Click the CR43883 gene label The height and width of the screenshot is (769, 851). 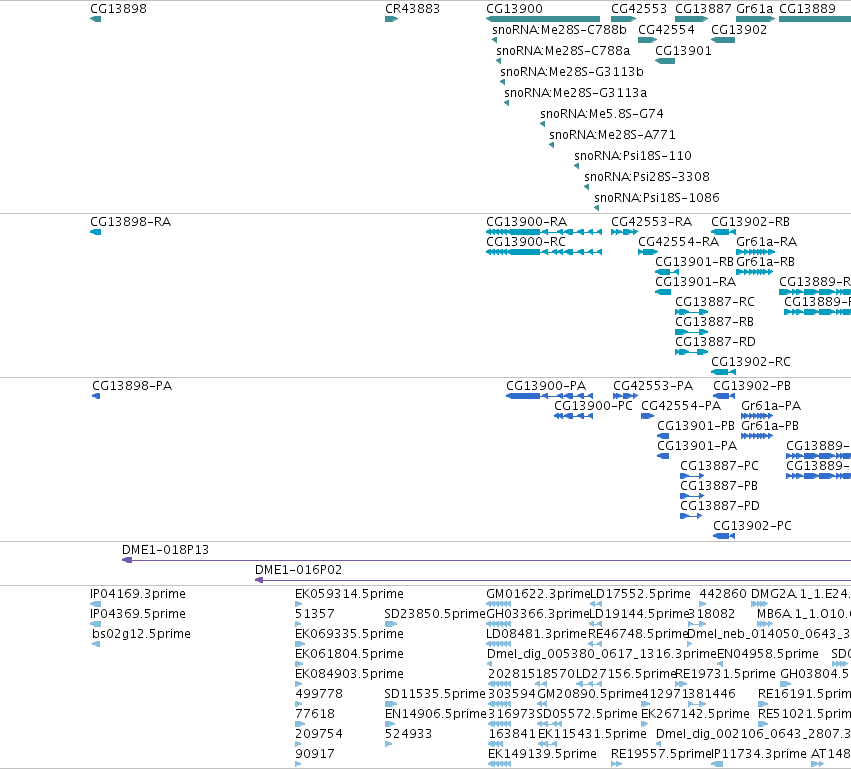click(x=412, y=9)
